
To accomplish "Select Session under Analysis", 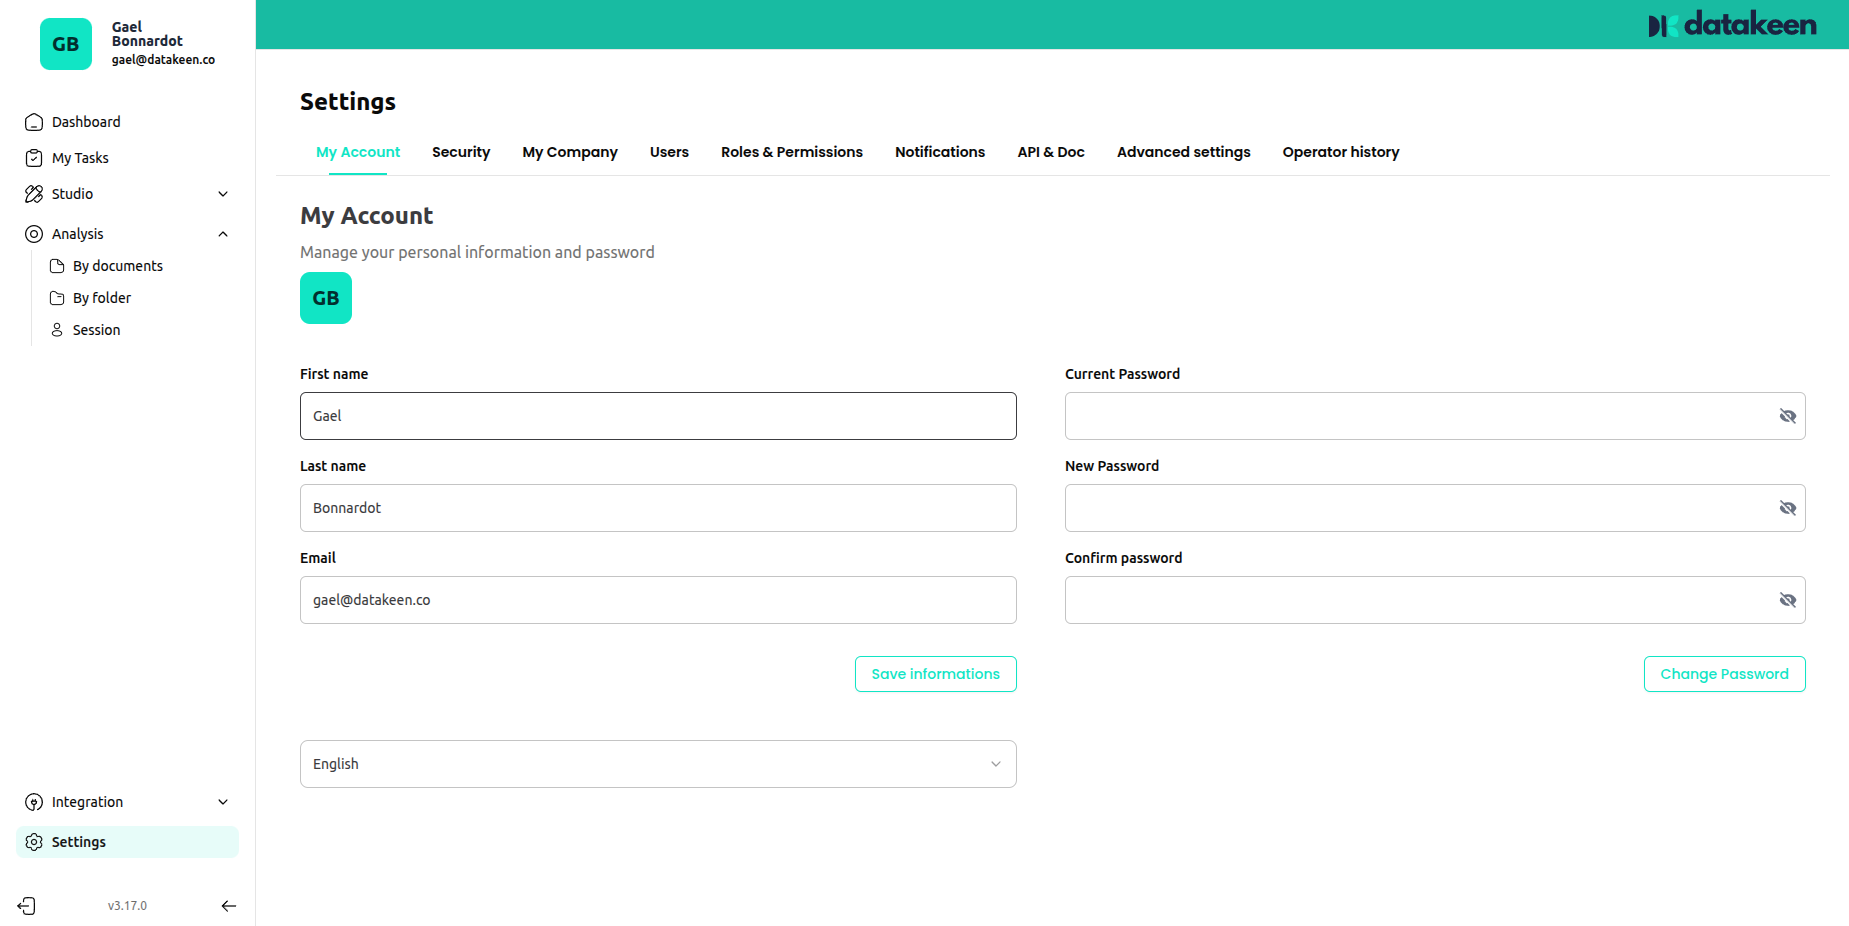I will pyautogui.click(x=96, y=329).
